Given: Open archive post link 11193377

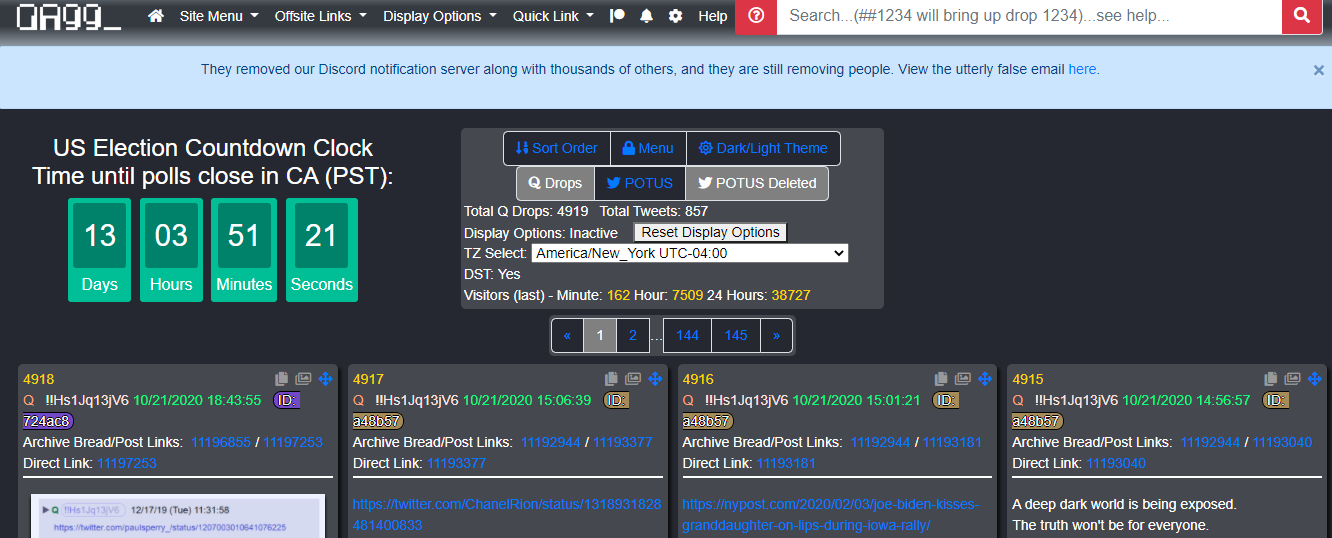Looking at the screenshot, I should (623, 442).
